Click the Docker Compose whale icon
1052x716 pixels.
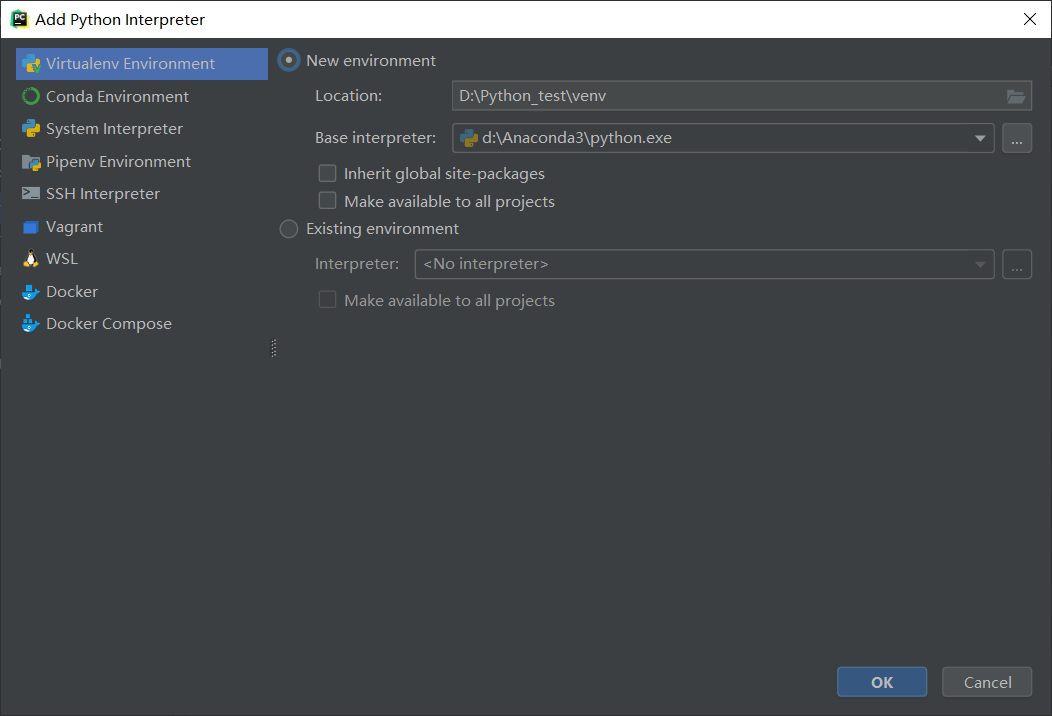point(31,323)
